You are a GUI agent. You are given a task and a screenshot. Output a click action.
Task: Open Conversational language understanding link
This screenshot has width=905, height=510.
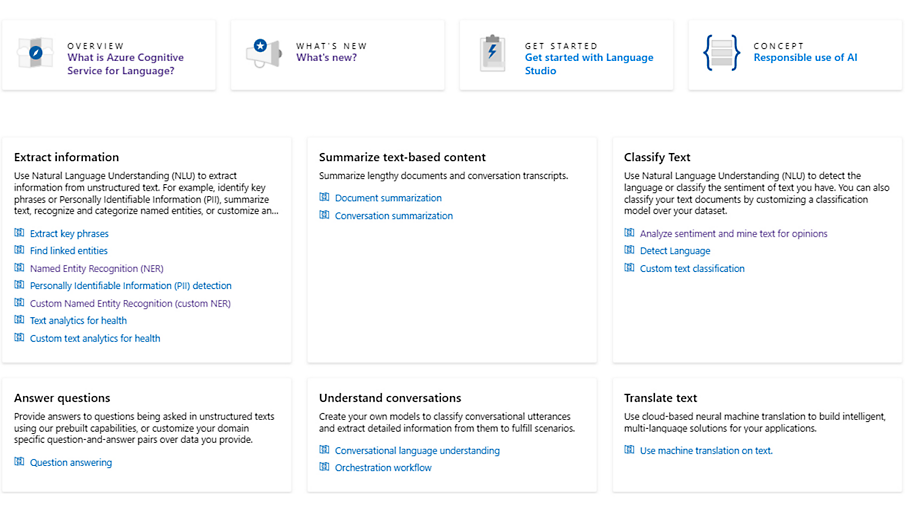pos(417,451)
